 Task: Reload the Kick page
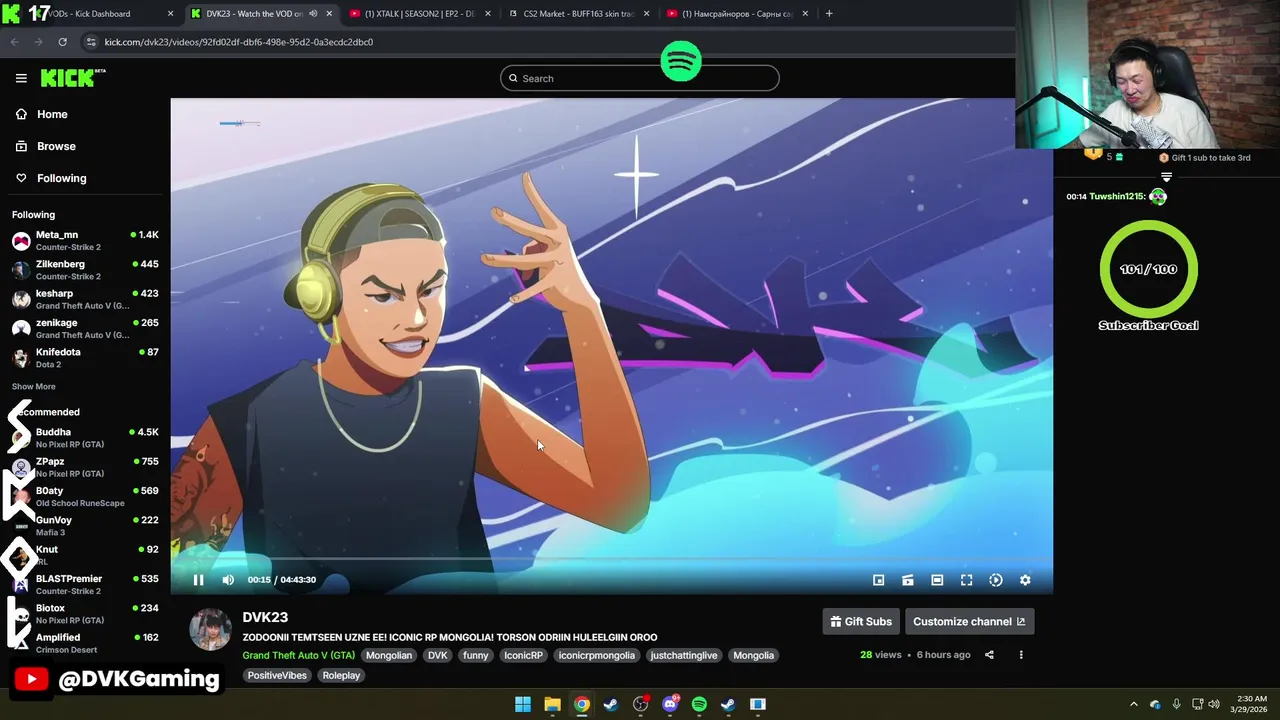tap(62, 42)
